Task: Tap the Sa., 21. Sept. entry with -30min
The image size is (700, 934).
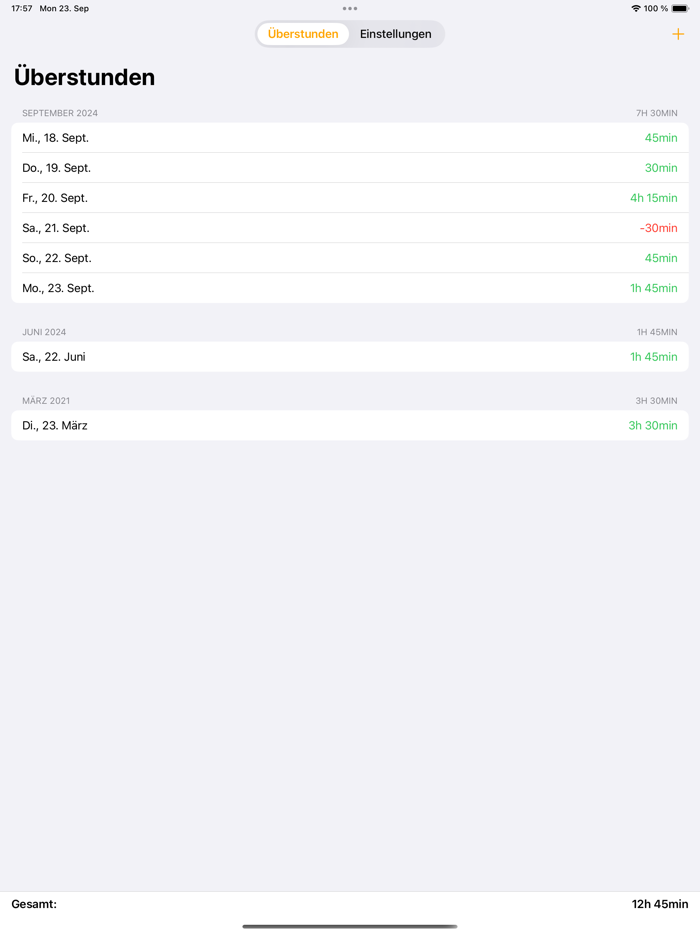Action: (350, 227)
